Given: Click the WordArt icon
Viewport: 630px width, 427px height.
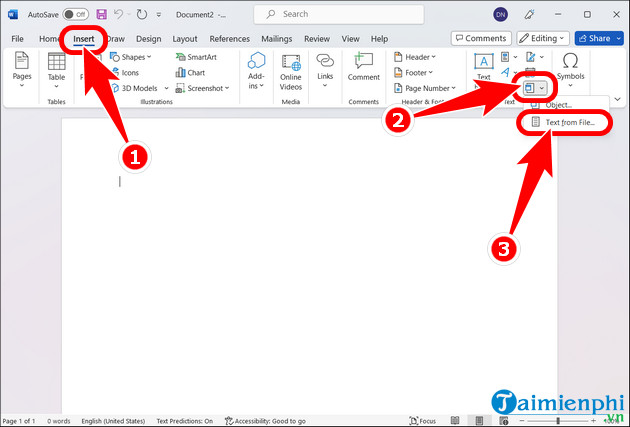Looking at the screenshot, I should coord(505,72).
